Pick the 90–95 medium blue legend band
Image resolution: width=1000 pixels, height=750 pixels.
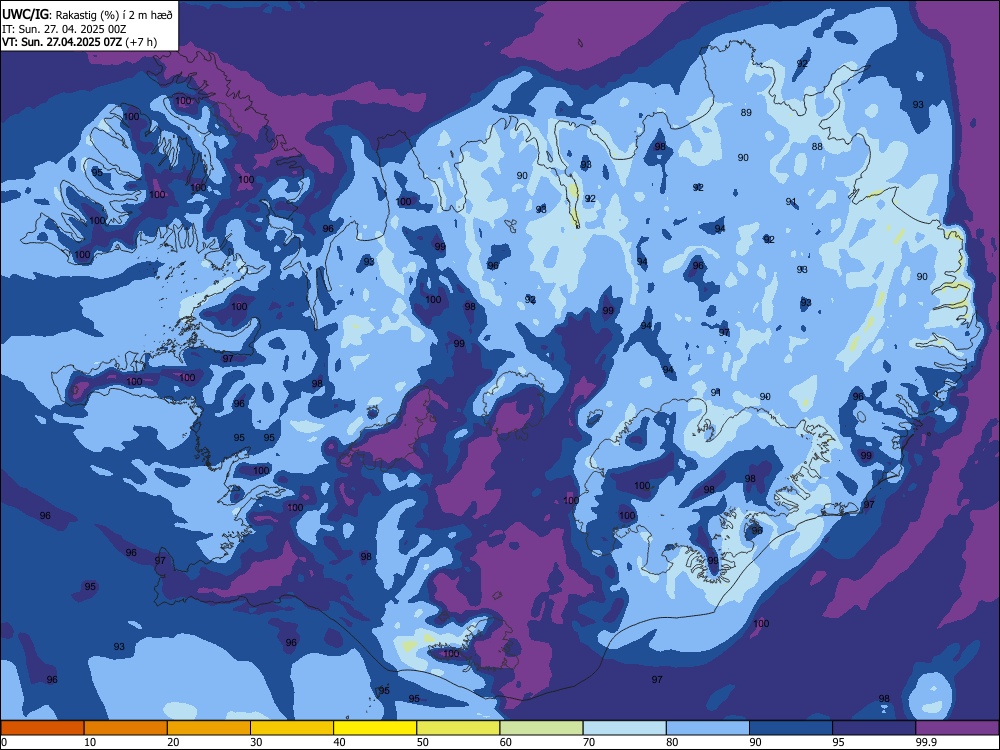point(791,728)
